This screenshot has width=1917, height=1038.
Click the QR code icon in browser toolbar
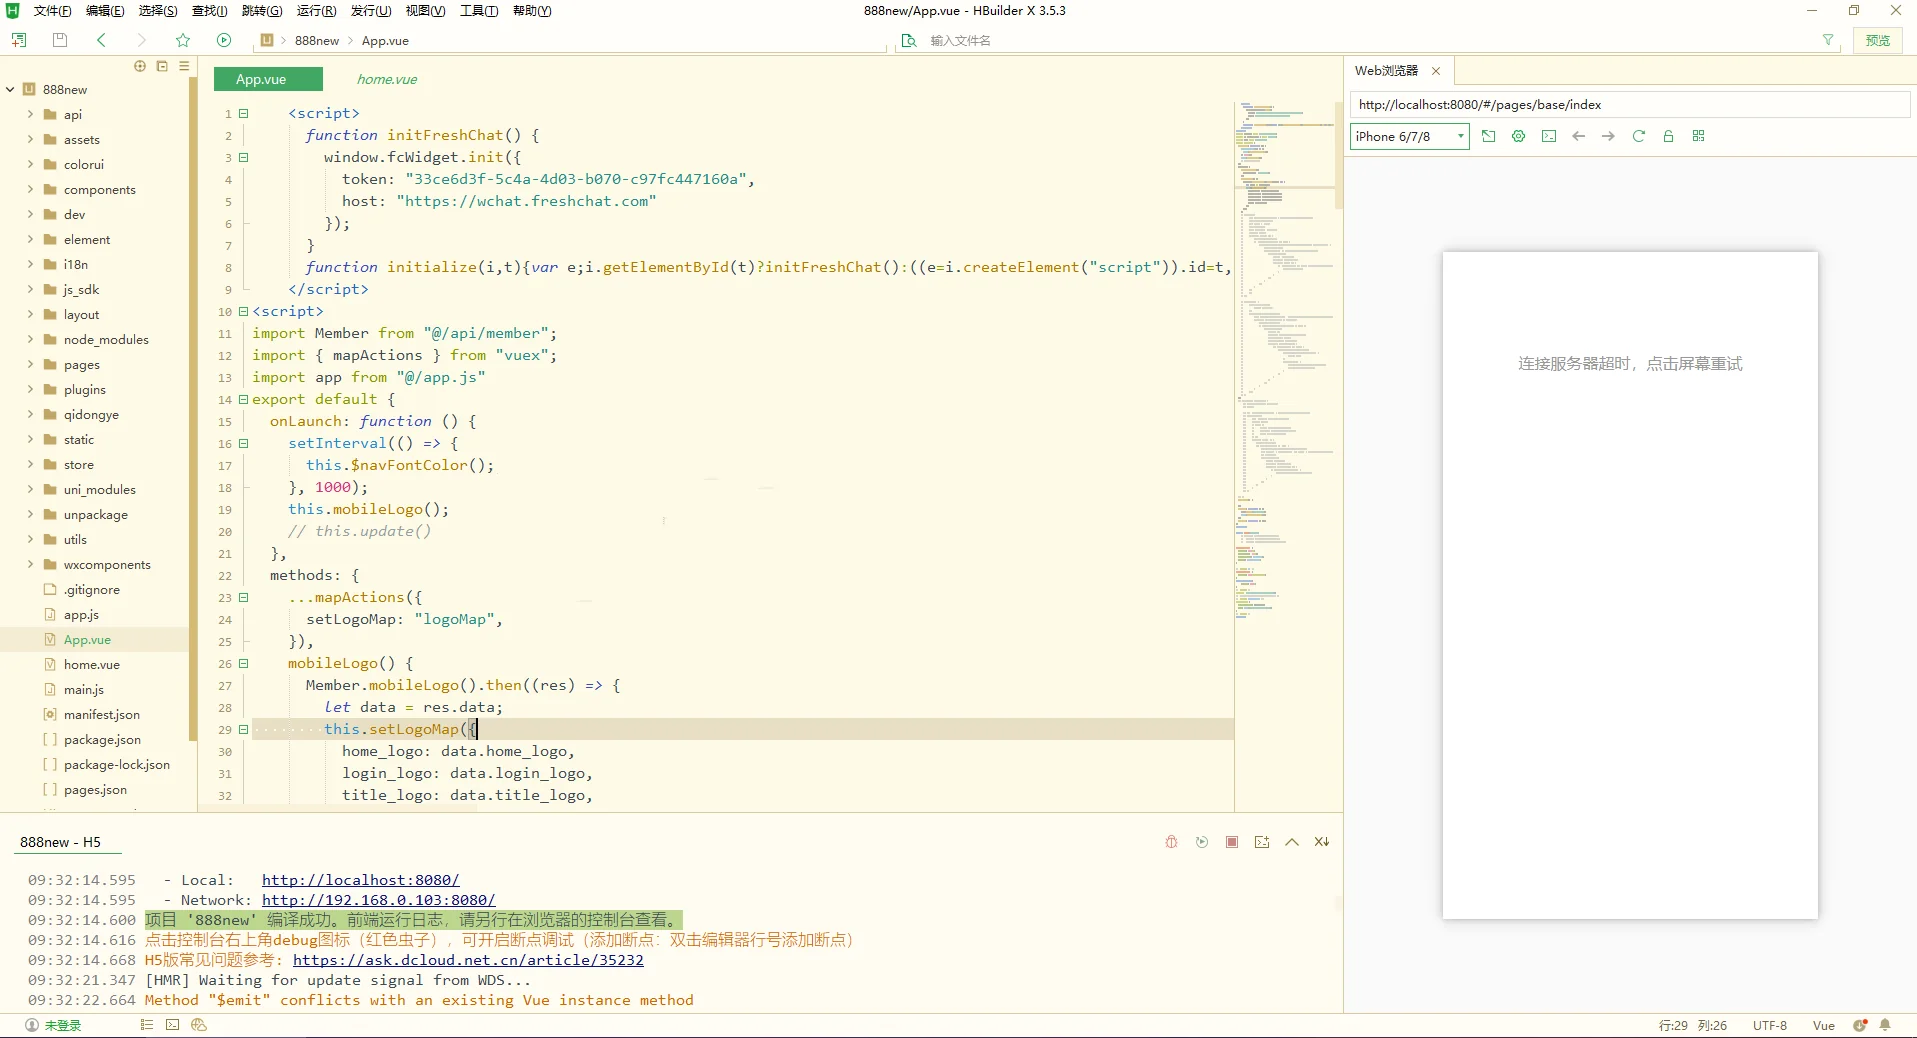[1698, 137]
